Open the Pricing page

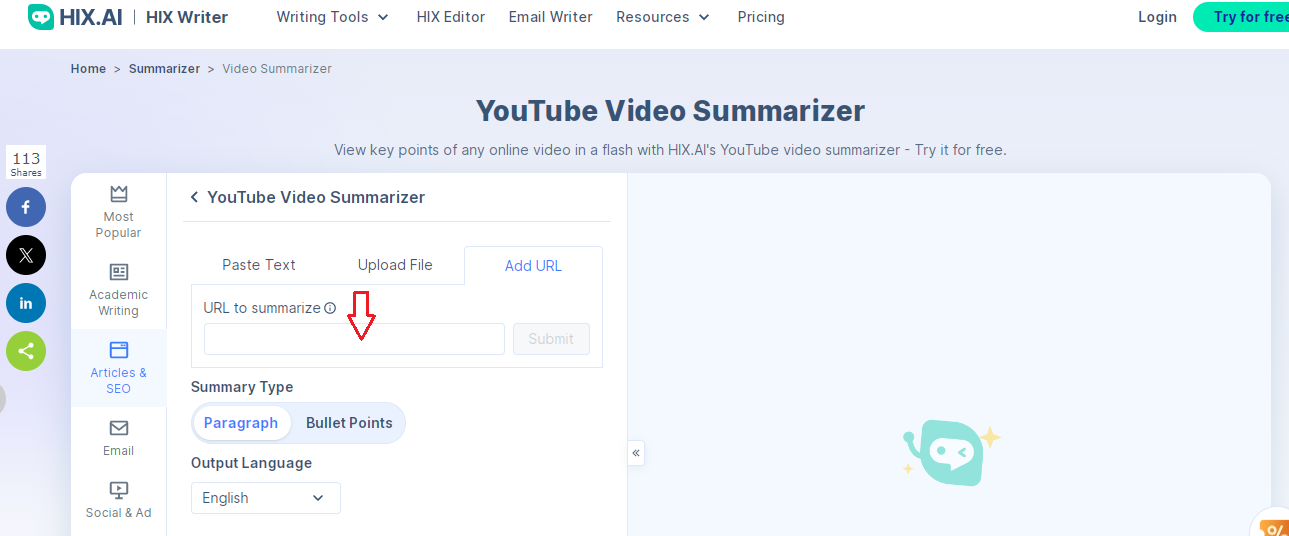pyautogui.click(x=761, y=17)
